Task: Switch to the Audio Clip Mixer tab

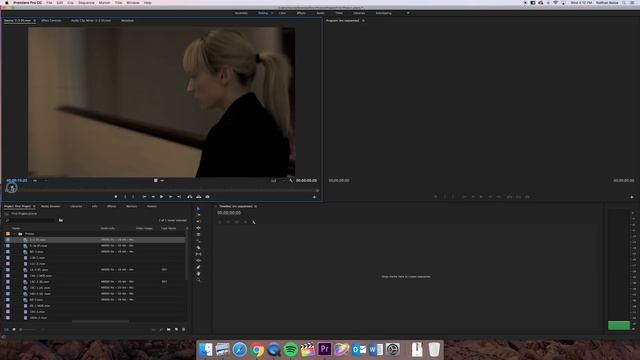Action: [x=91, y=20]
